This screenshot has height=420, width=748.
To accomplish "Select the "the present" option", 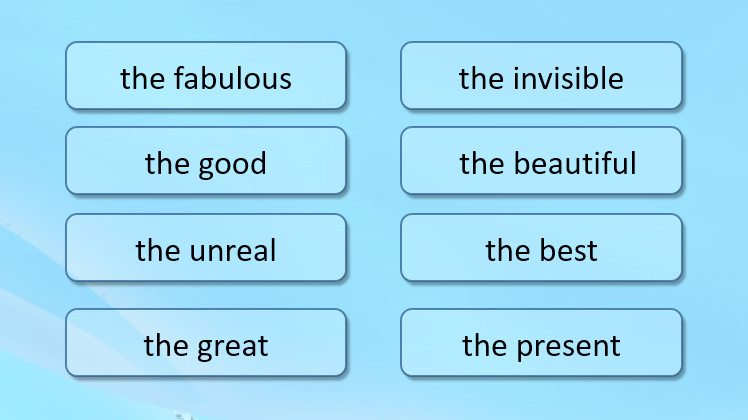I will coord(541,343).
